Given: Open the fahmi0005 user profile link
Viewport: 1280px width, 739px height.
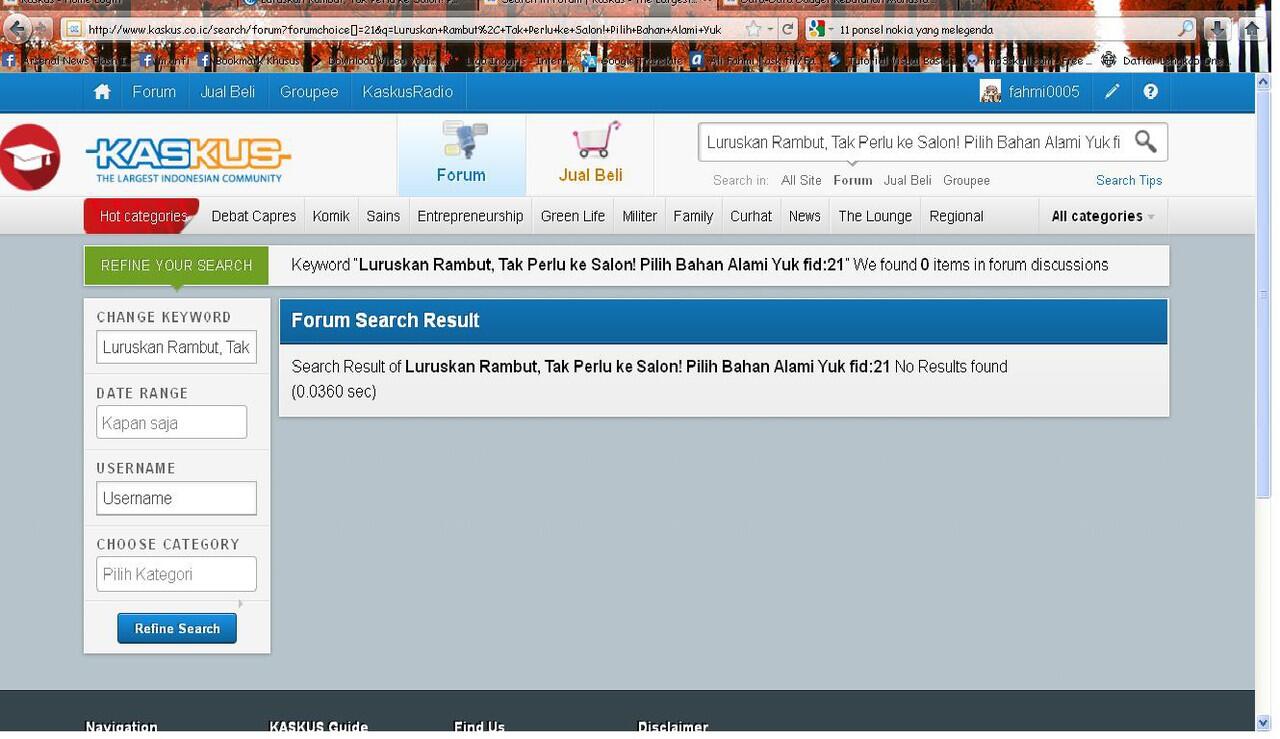Looking at the screenshot, I should coord(1044,92).
